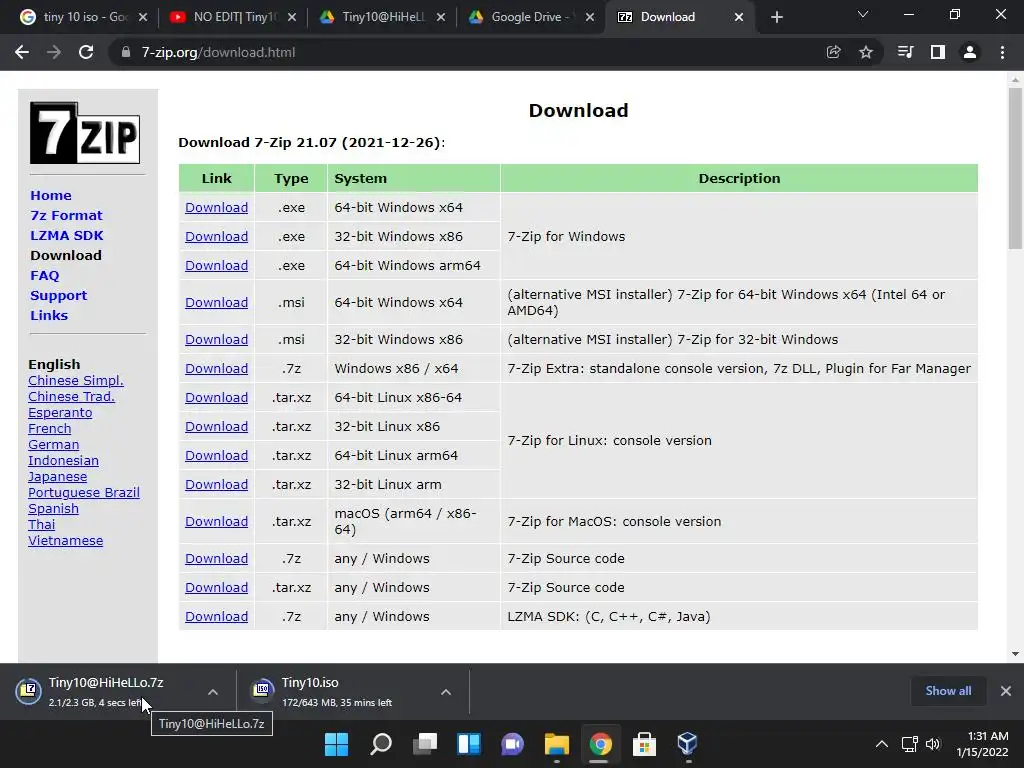
Task: Switch to the YouTube 'NO EDIT| Tiny10' tab
Action: 232,17
